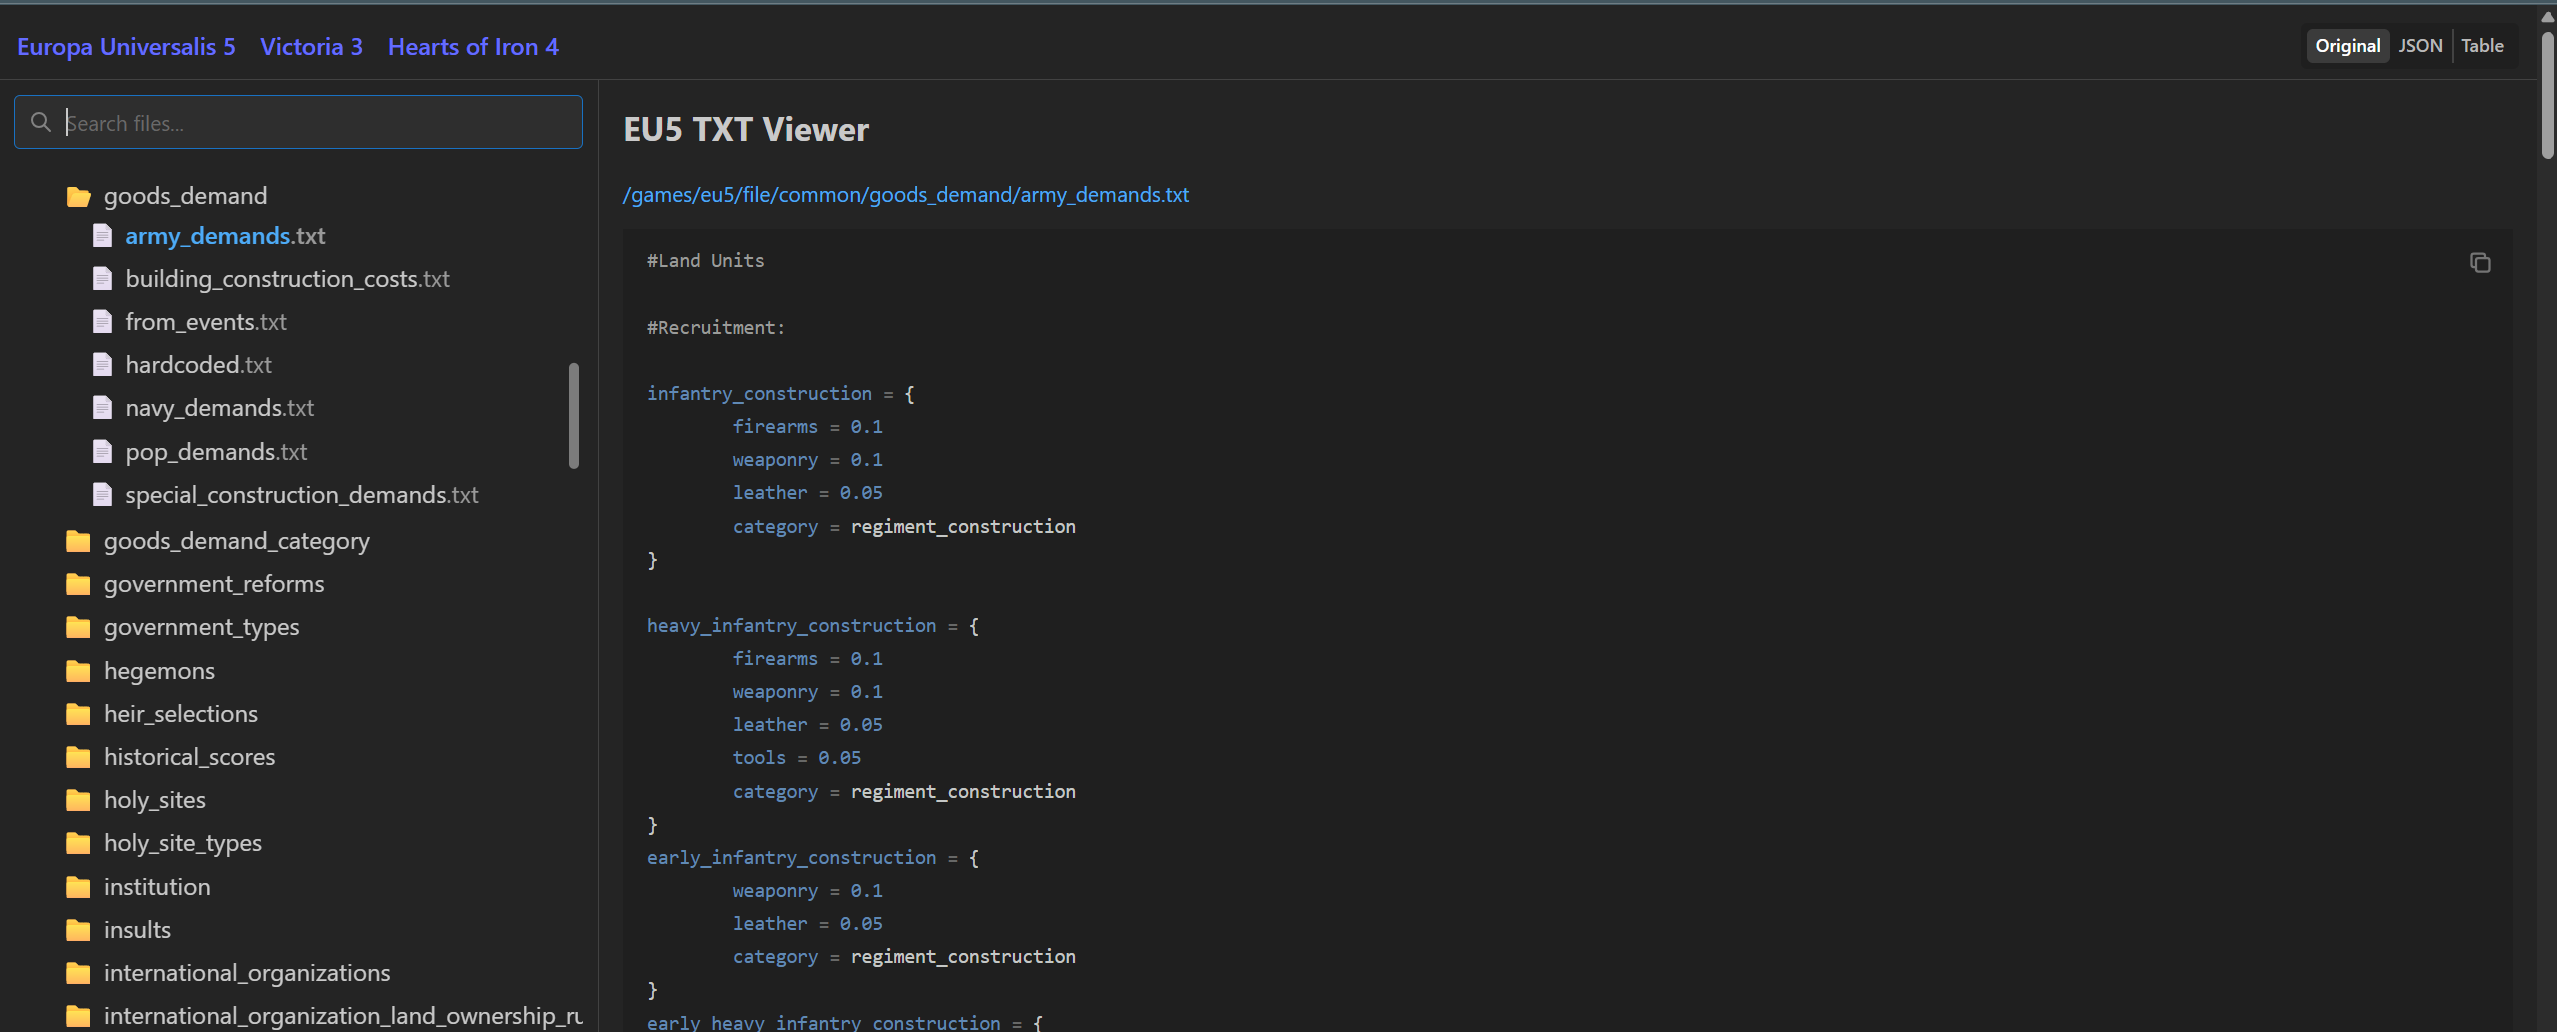Click the building_construction_costs.txt file icon
2557x1032 pixels.
(102, 278)
